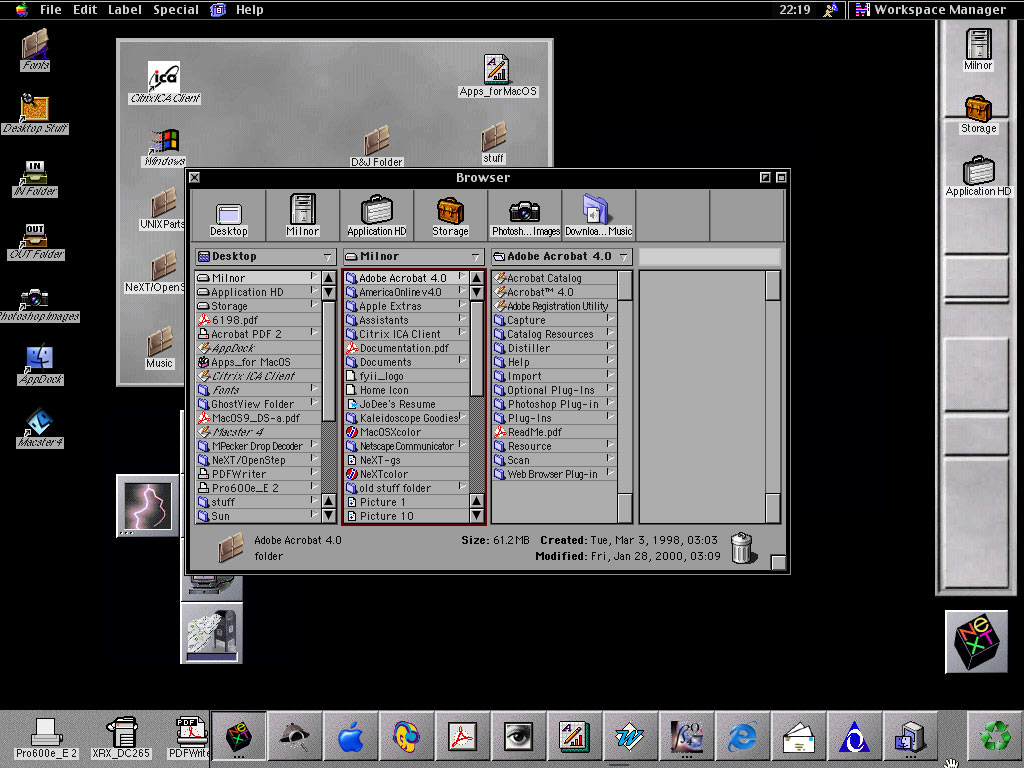Click the 22:19 clock in the menu bar
The height and width of the screenshot is (768, 1024).
click(x=795, y=10)
